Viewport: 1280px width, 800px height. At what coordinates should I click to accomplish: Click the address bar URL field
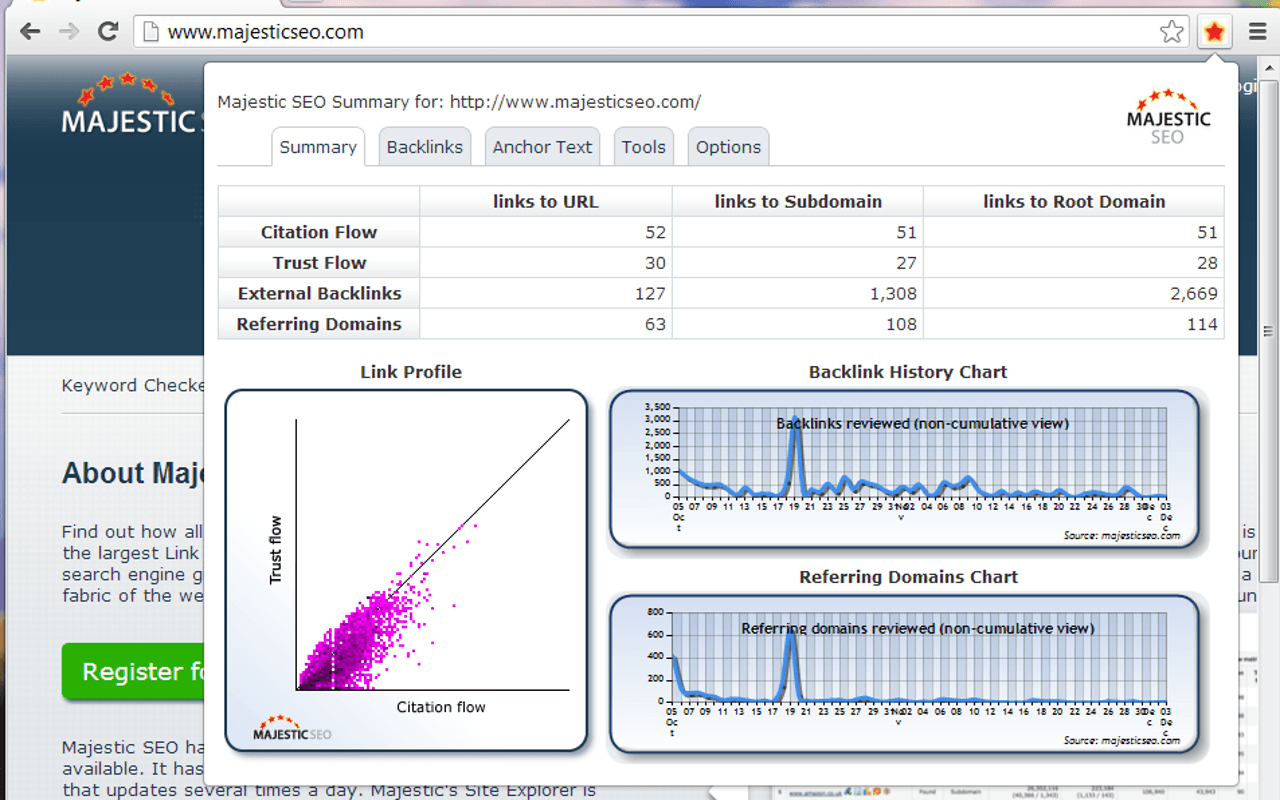click(650, 32)
